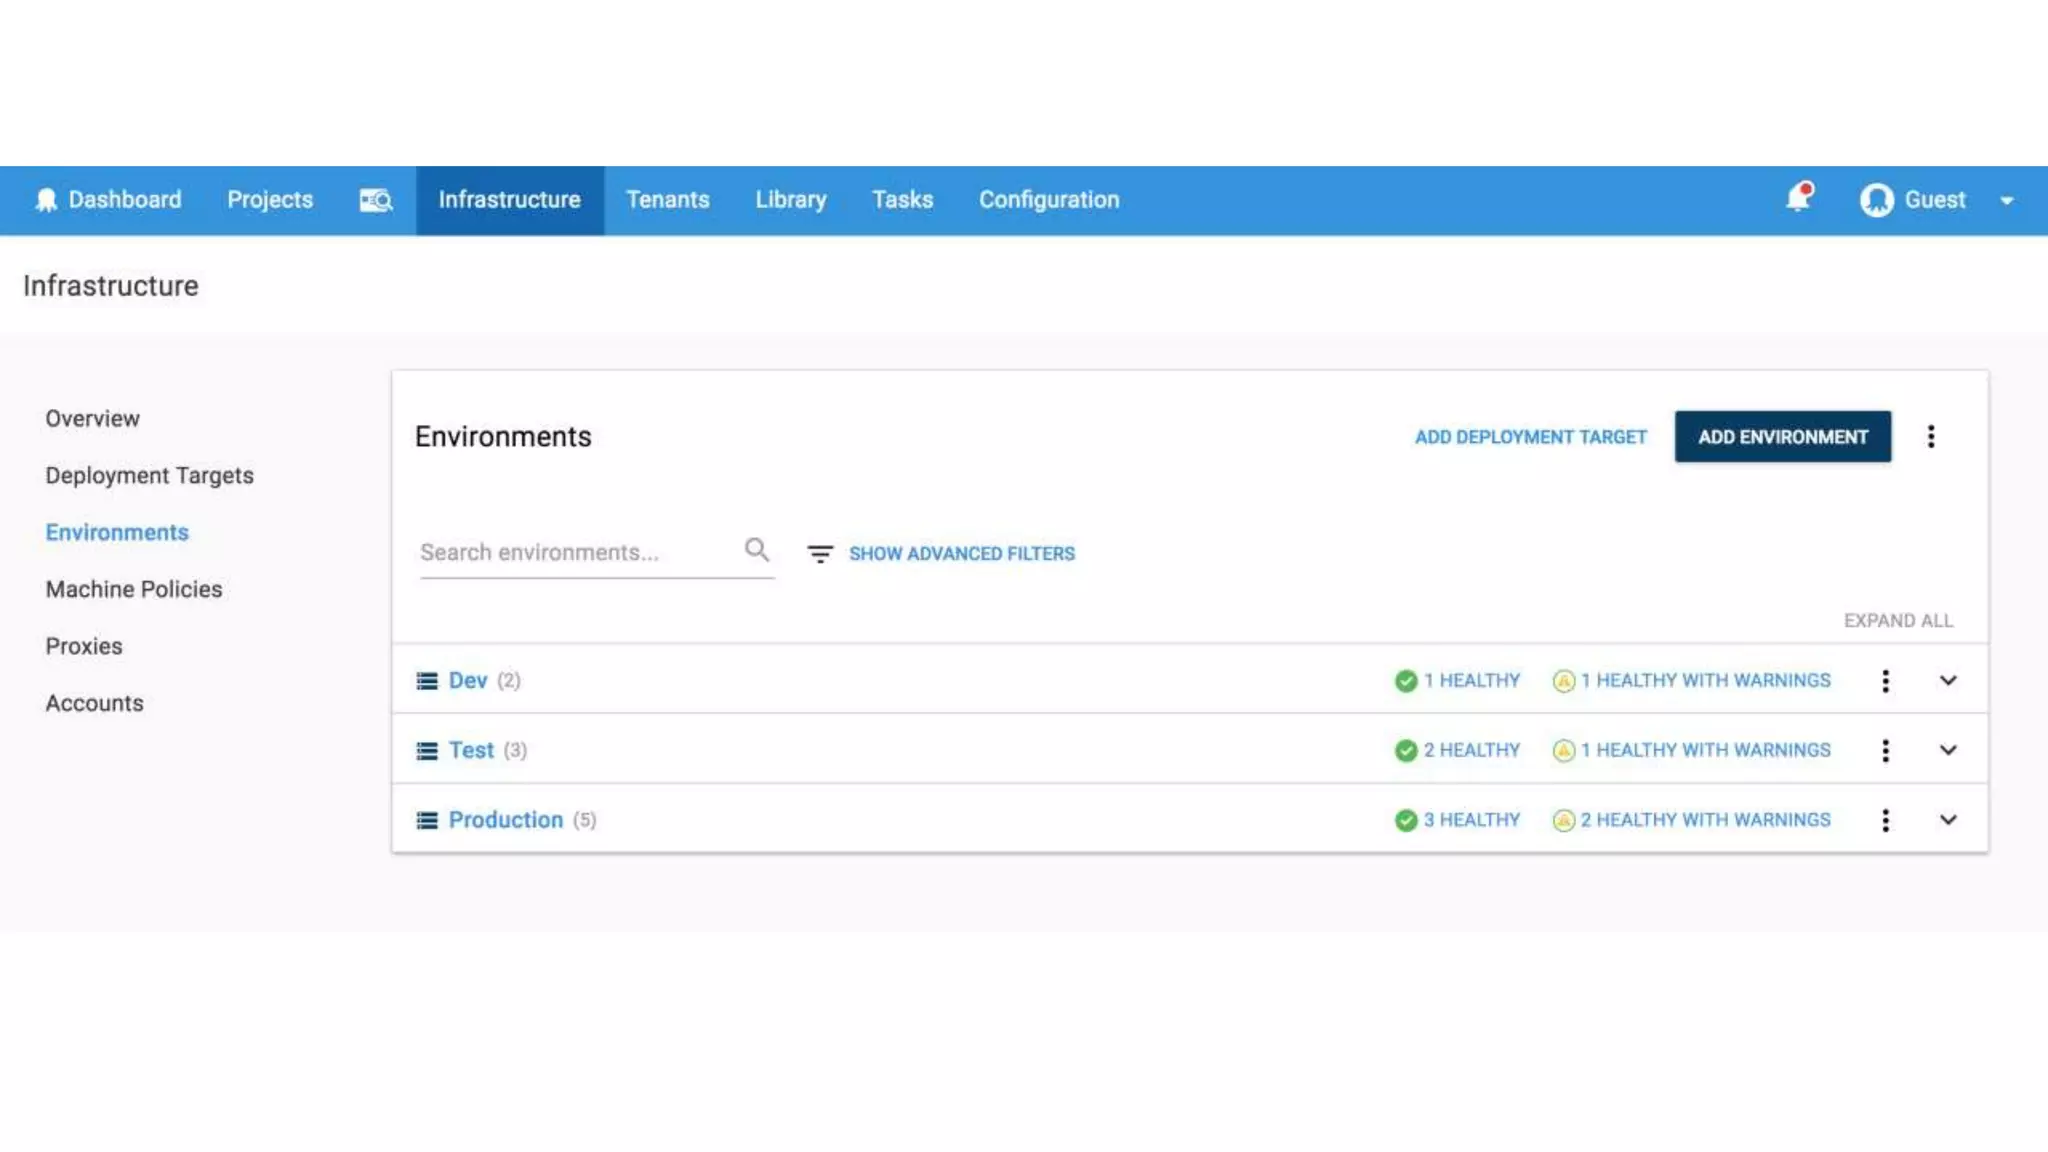The image size is (2048, 1152).
Task: Open overflow menu beside Add Environment
Action: 1931,437
